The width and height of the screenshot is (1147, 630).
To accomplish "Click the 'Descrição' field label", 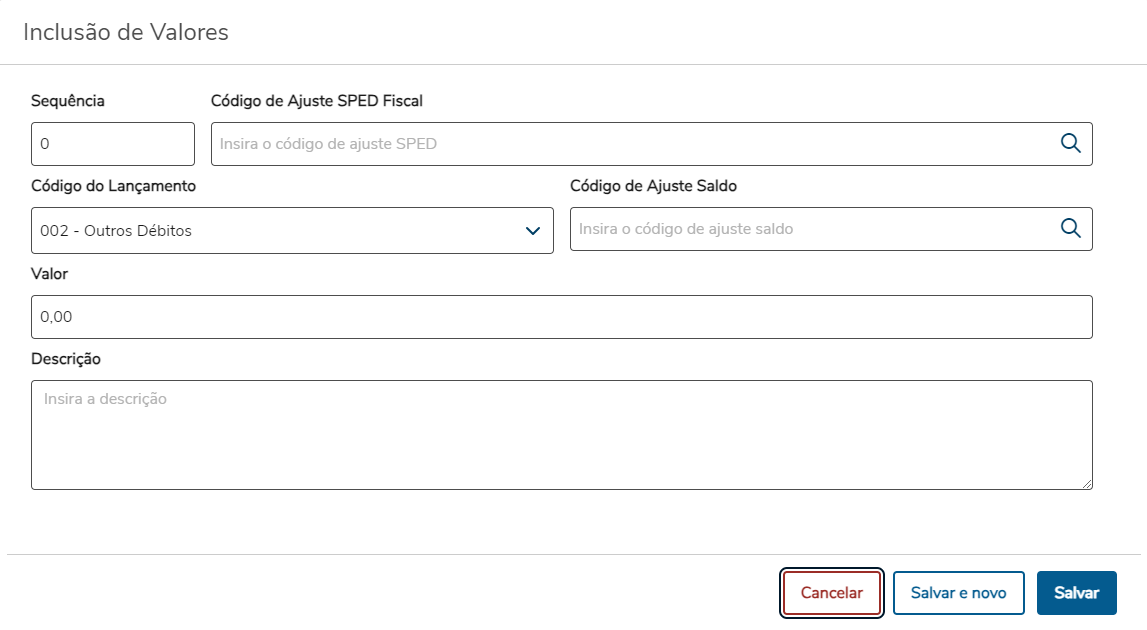I will pos(66,359).
